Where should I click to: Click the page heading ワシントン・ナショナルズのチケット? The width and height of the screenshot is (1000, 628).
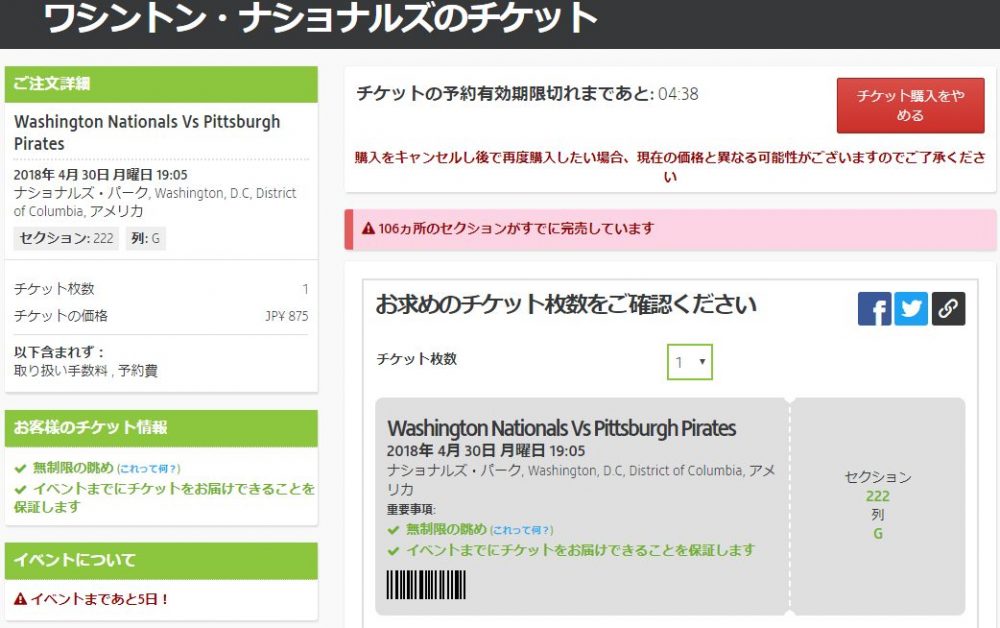pyautogui.click(x=320, y=18)
